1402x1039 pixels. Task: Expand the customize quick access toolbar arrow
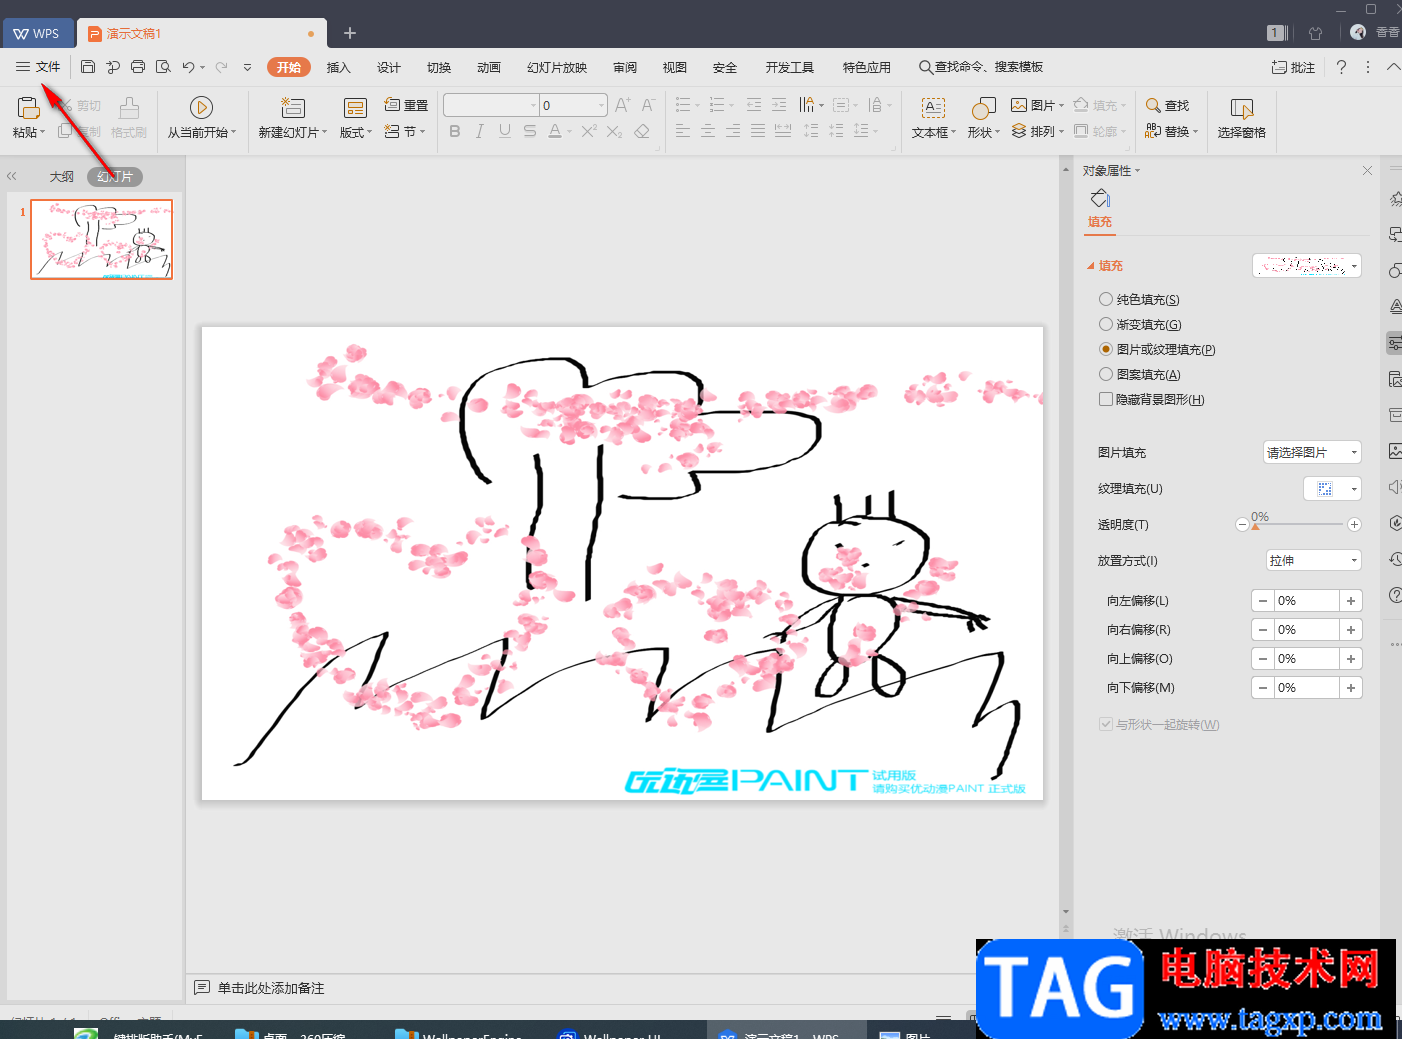[247, 67]
